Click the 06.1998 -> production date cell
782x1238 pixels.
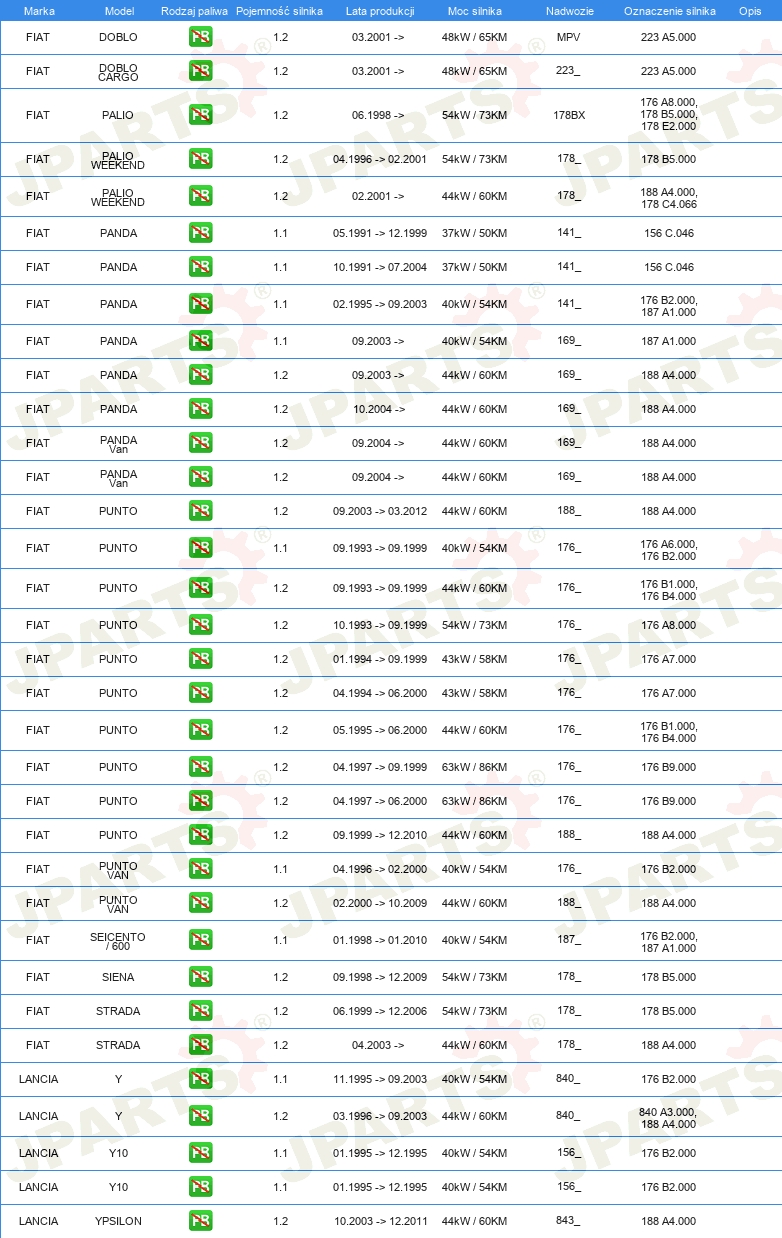(378, 115)
